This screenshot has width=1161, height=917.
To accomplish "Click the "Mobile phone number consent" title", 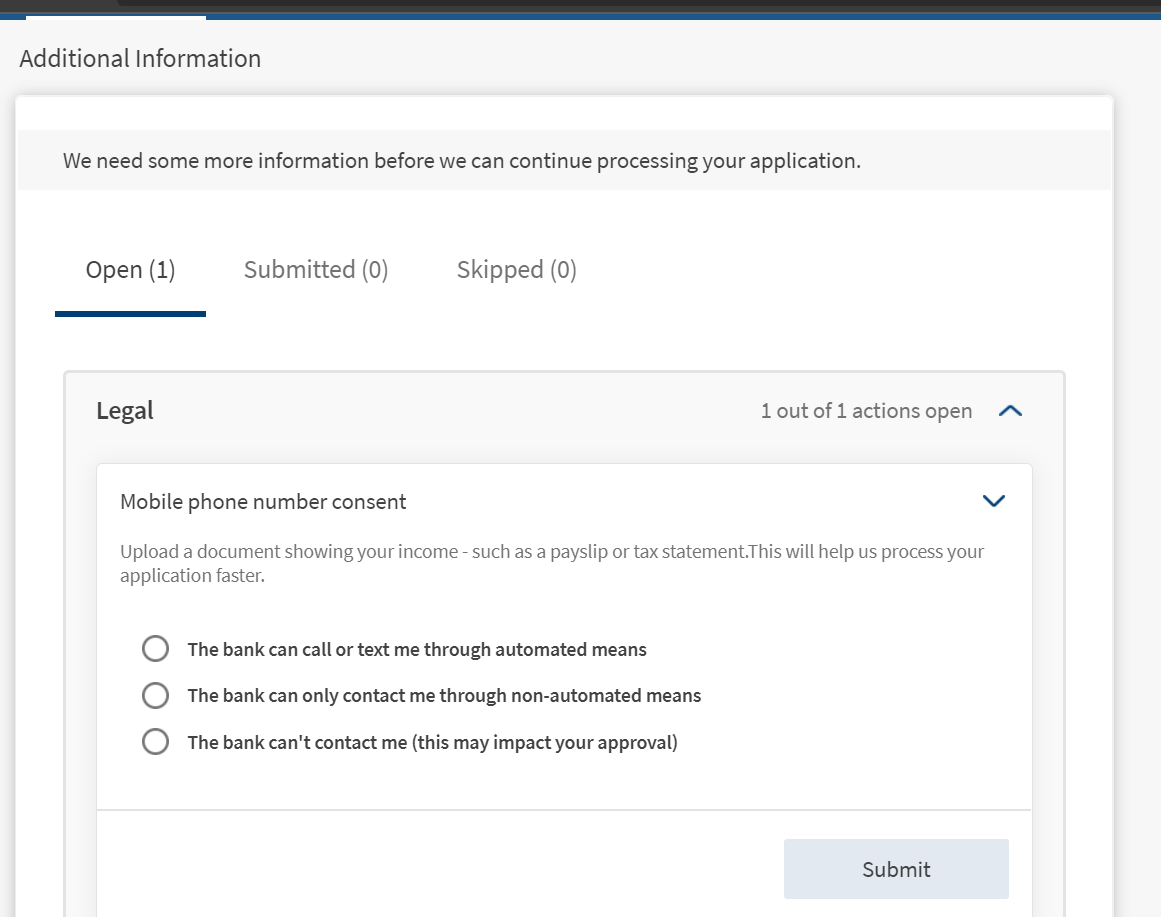I will tap(263, 502).
